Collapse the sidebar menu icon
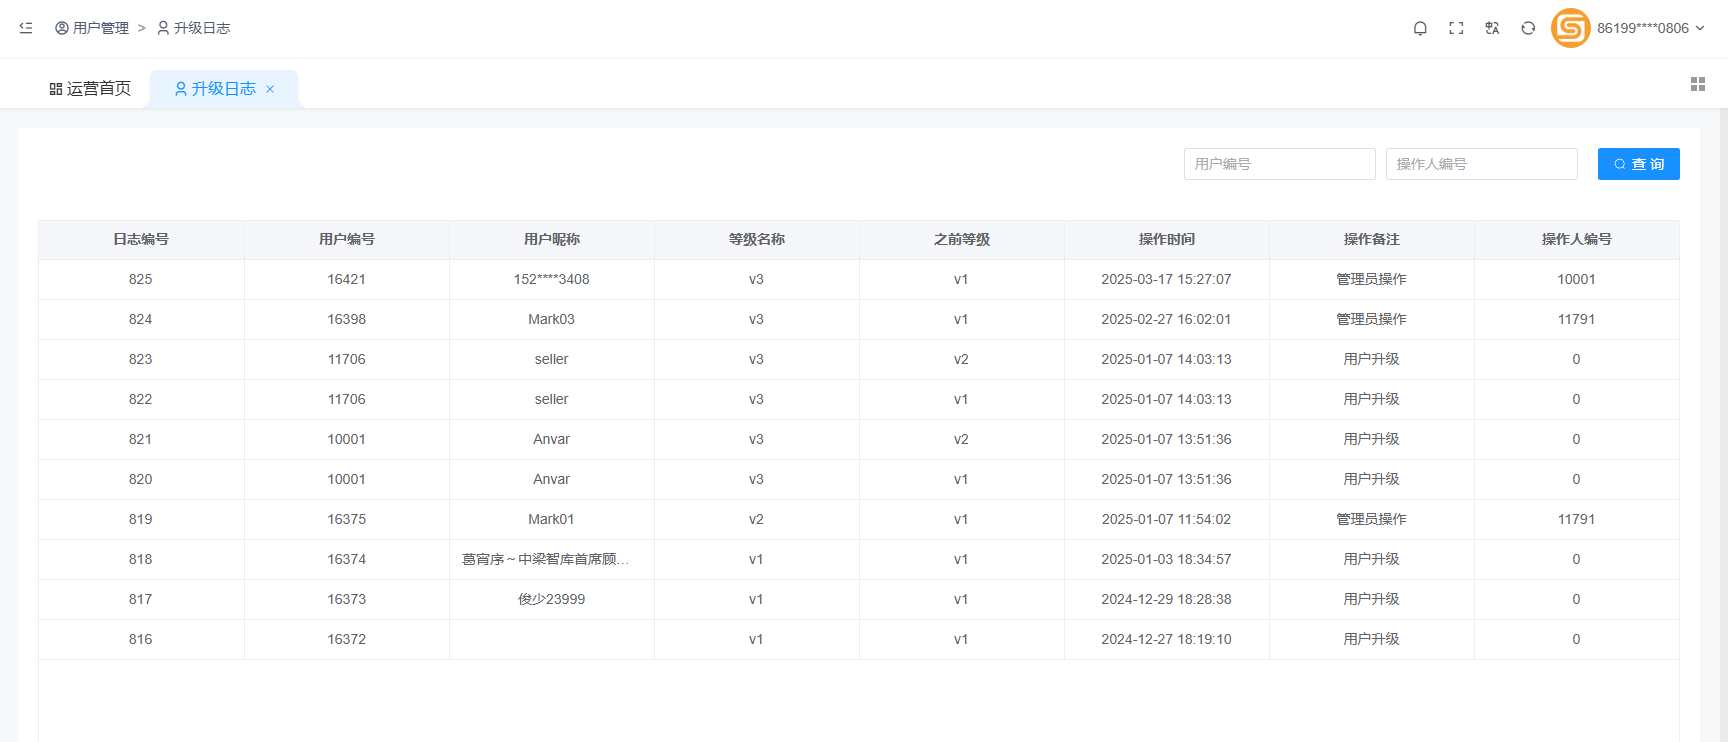 pos(26,28)
